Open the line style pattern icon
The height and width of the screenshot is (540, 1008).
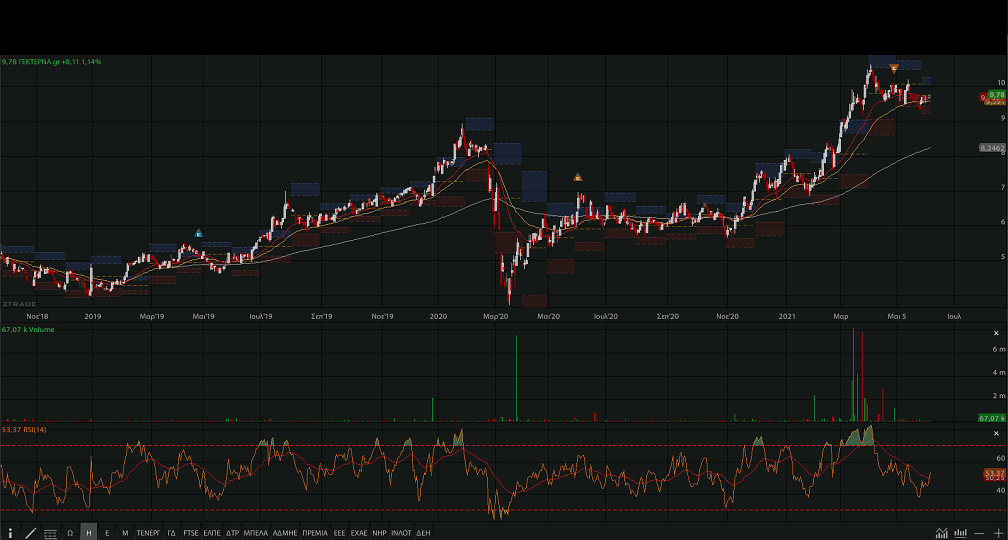pyautogui.click(x=50, y=533)
